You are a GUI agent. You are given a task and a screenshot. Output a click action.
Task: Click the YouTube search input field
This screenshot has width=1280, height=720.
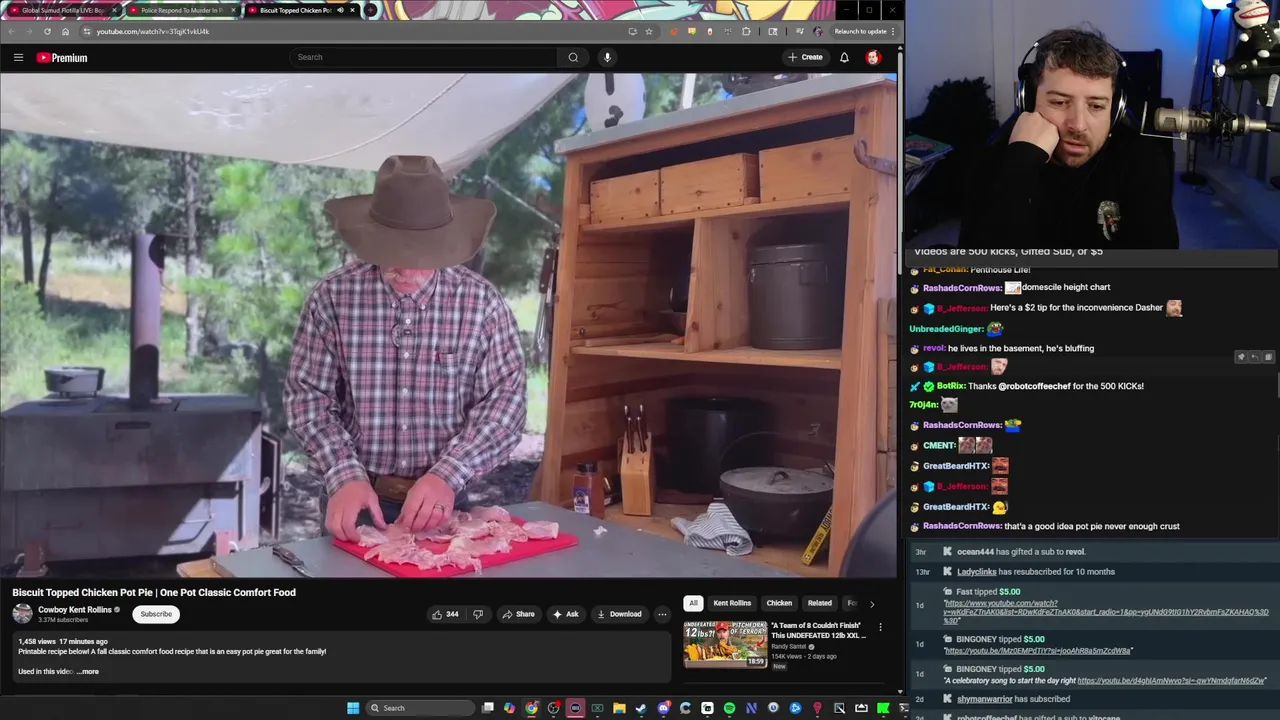424,57
